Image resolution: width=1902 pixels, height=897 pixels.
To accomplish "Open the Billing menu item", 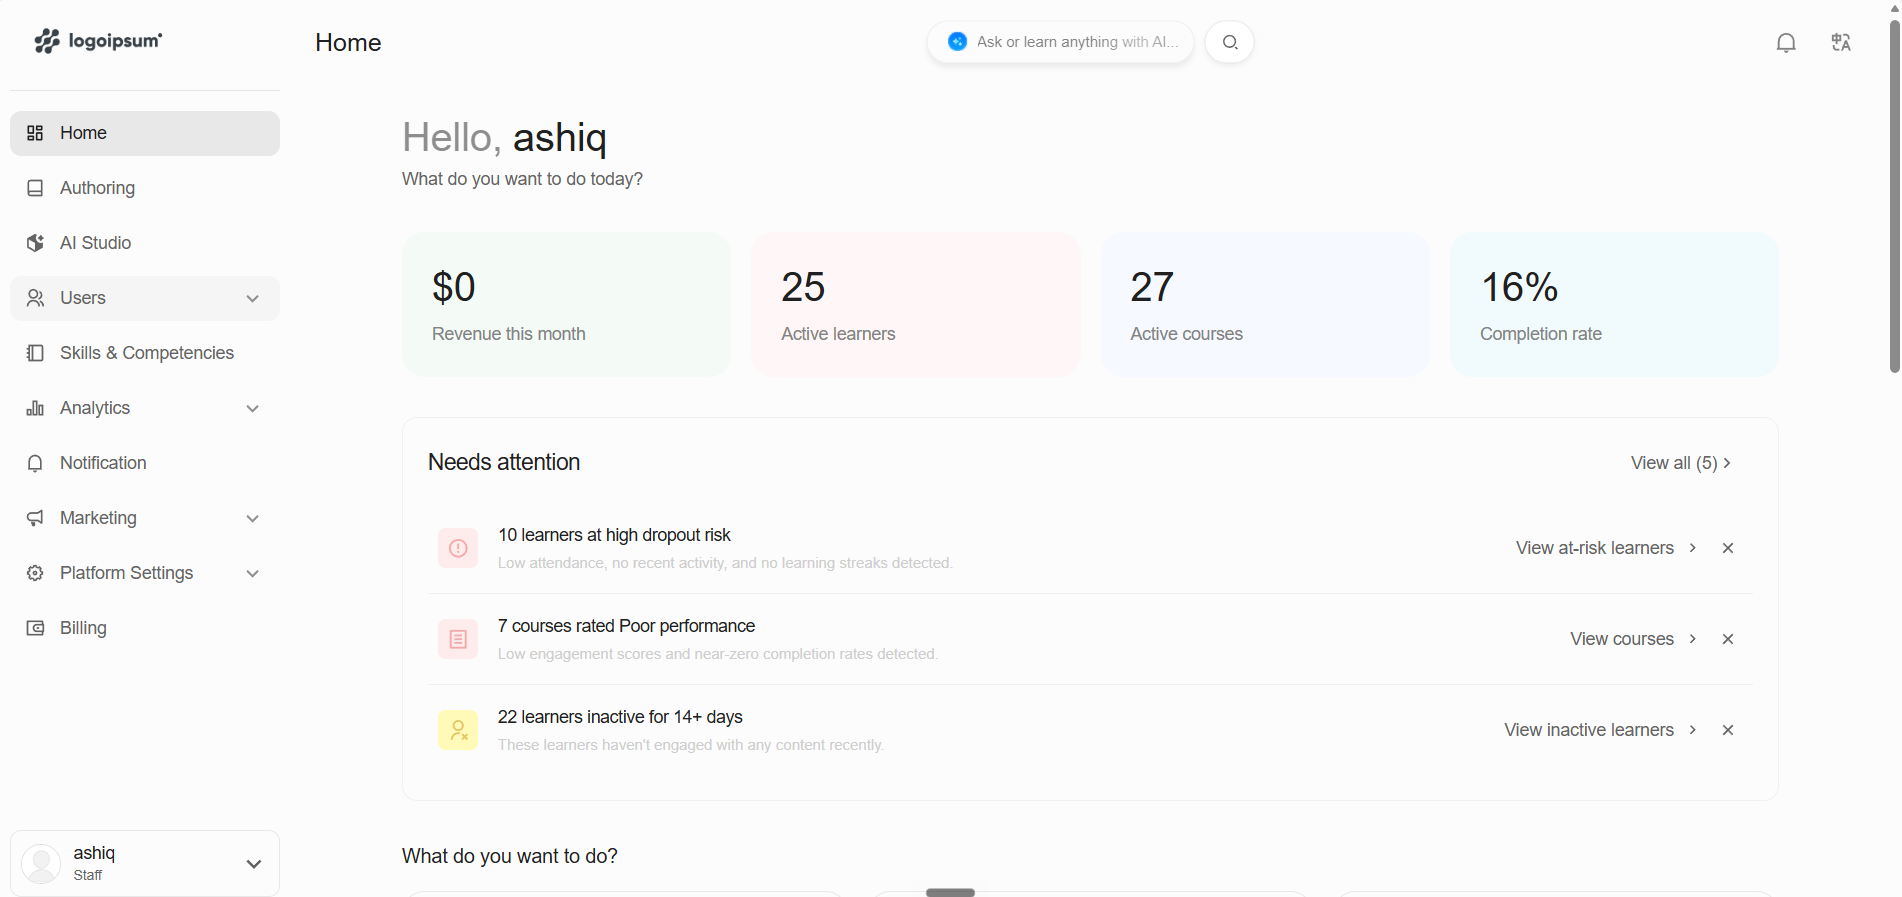I will point(145,628).
